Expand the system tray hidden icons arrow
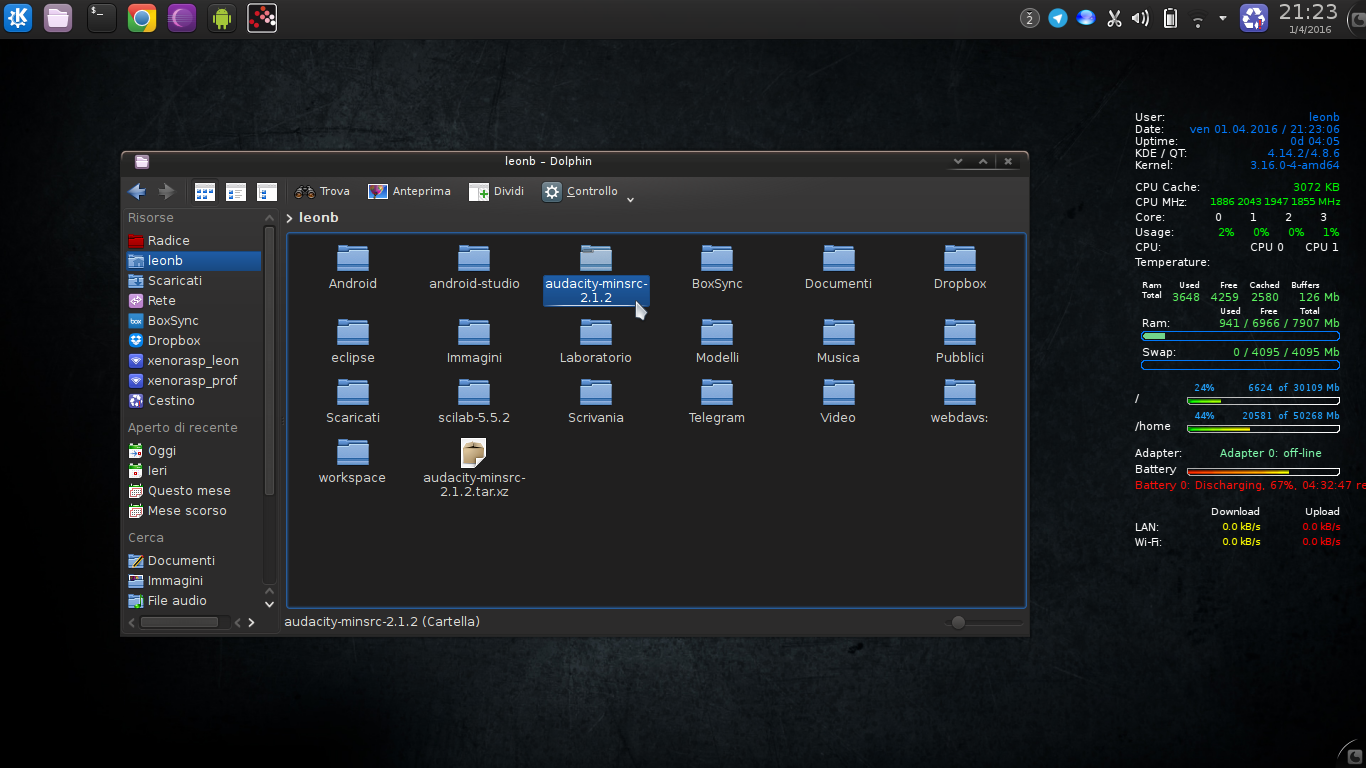 tap(1222, 17)
